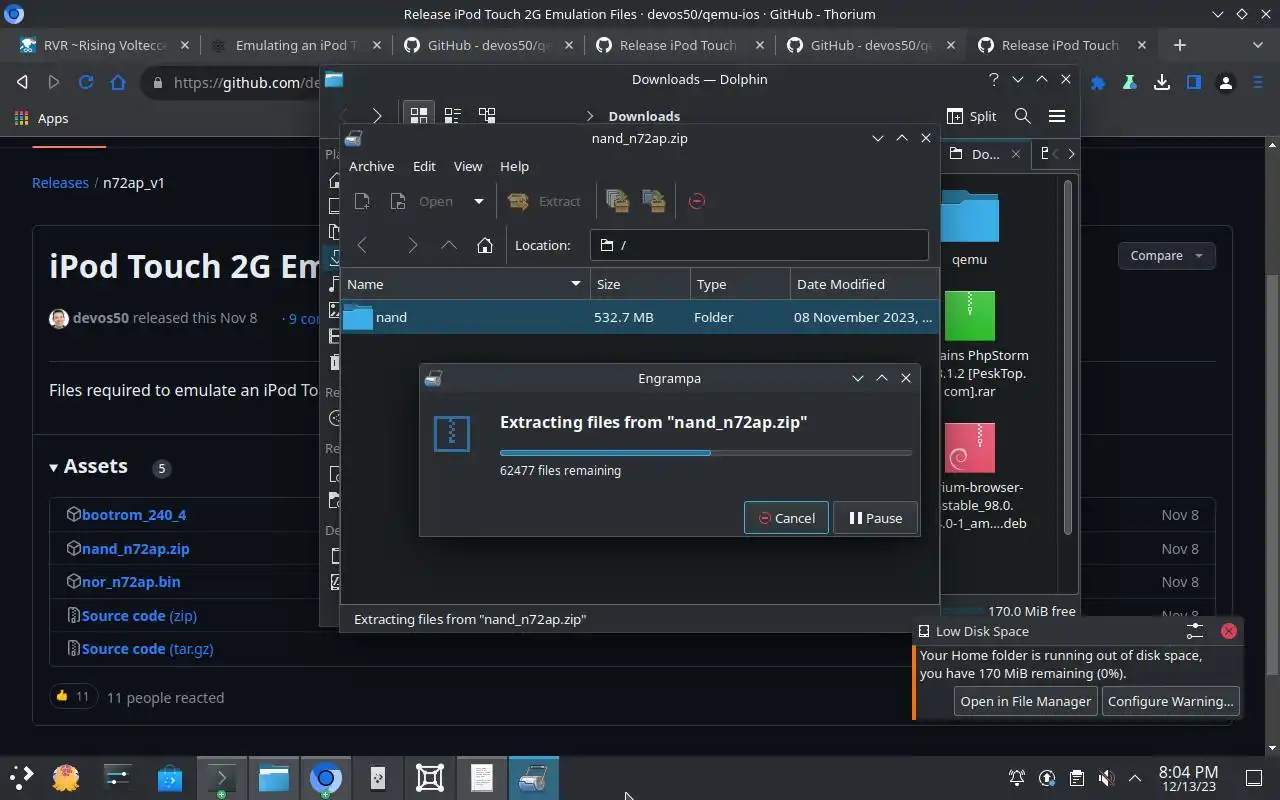Screen dimensions: 1280x800
Task: Sort by the Date Modified column header
Action: (864, 284)
